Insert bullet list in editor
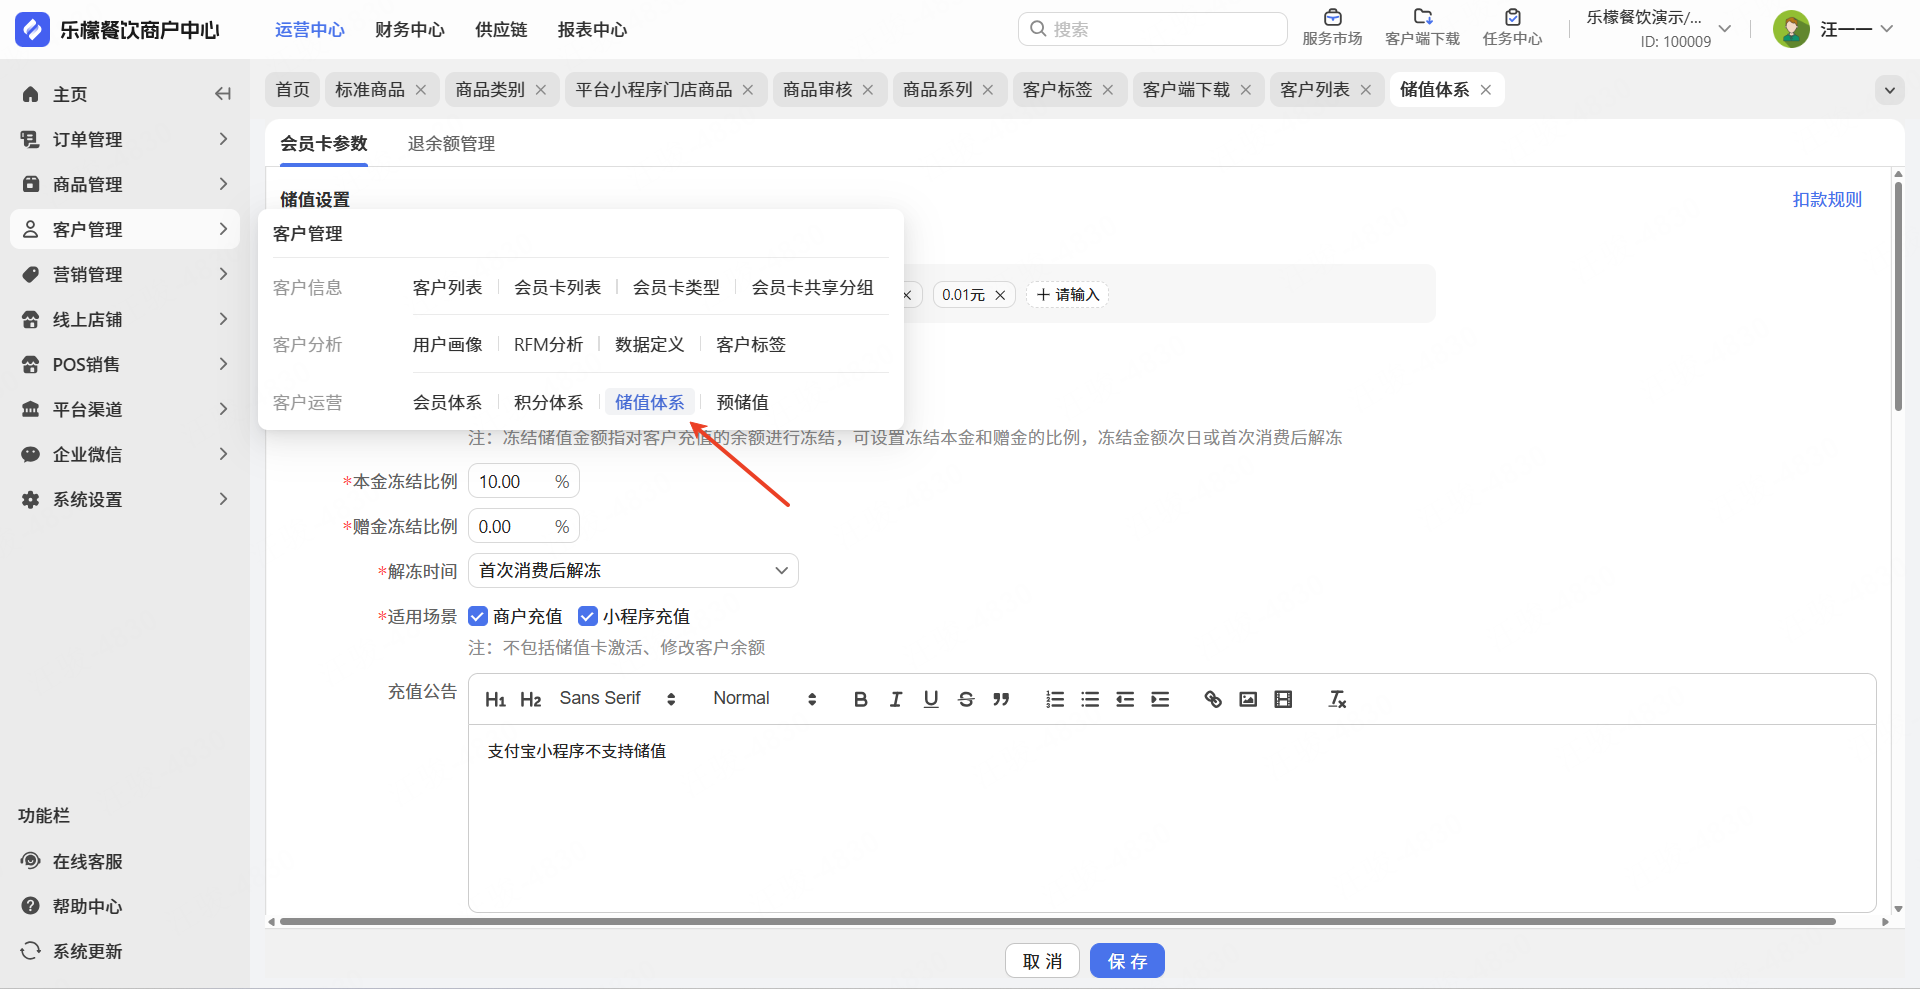Screen dimensions: 1920x989 1090,699
